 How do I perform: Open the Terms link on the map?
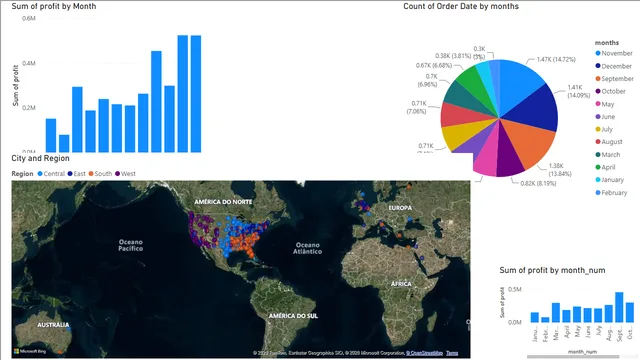pos(452,353)
